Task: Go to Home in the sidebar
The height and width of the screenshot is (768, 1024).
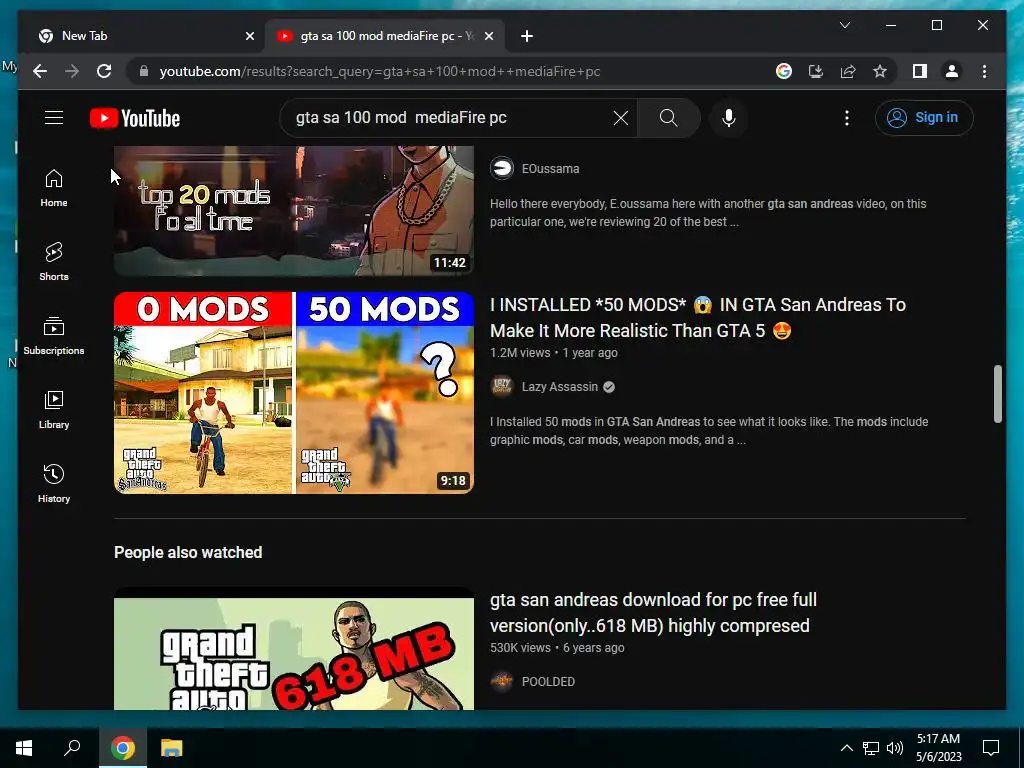Action: [x=54, y=188]
